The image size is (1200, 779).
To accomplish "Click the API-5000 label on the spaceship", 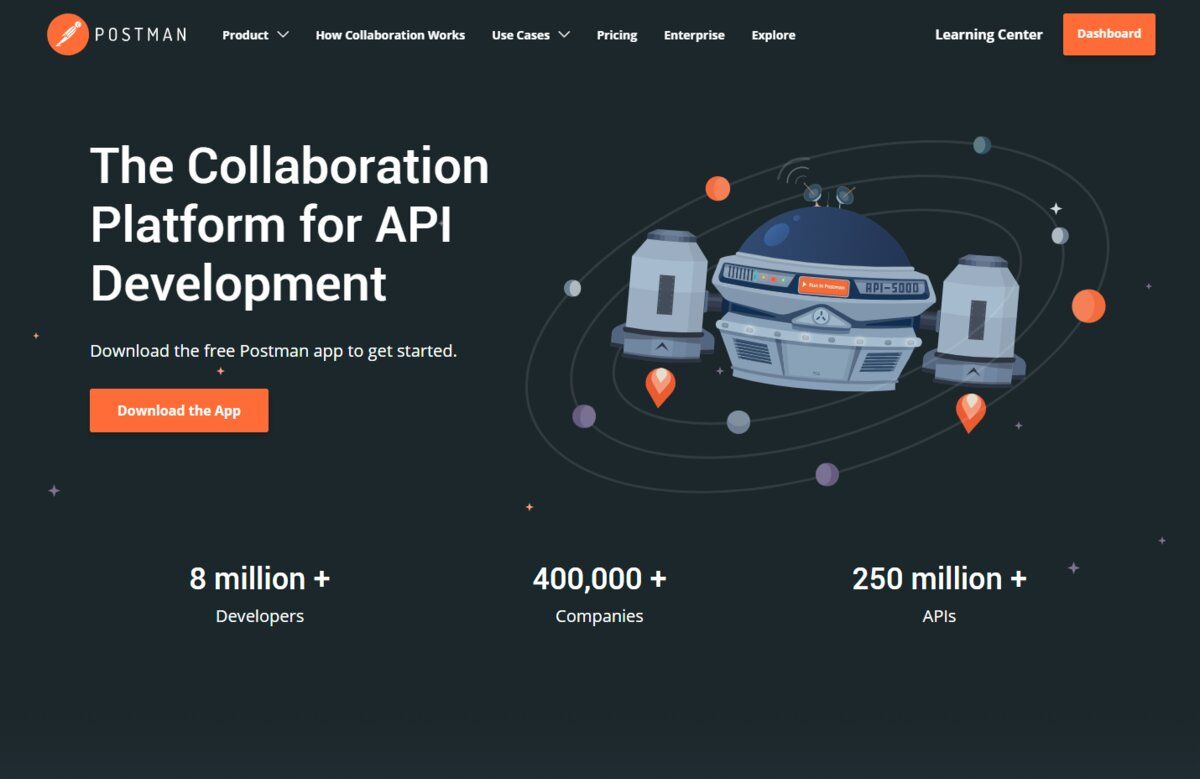I will tap(893, 288).
